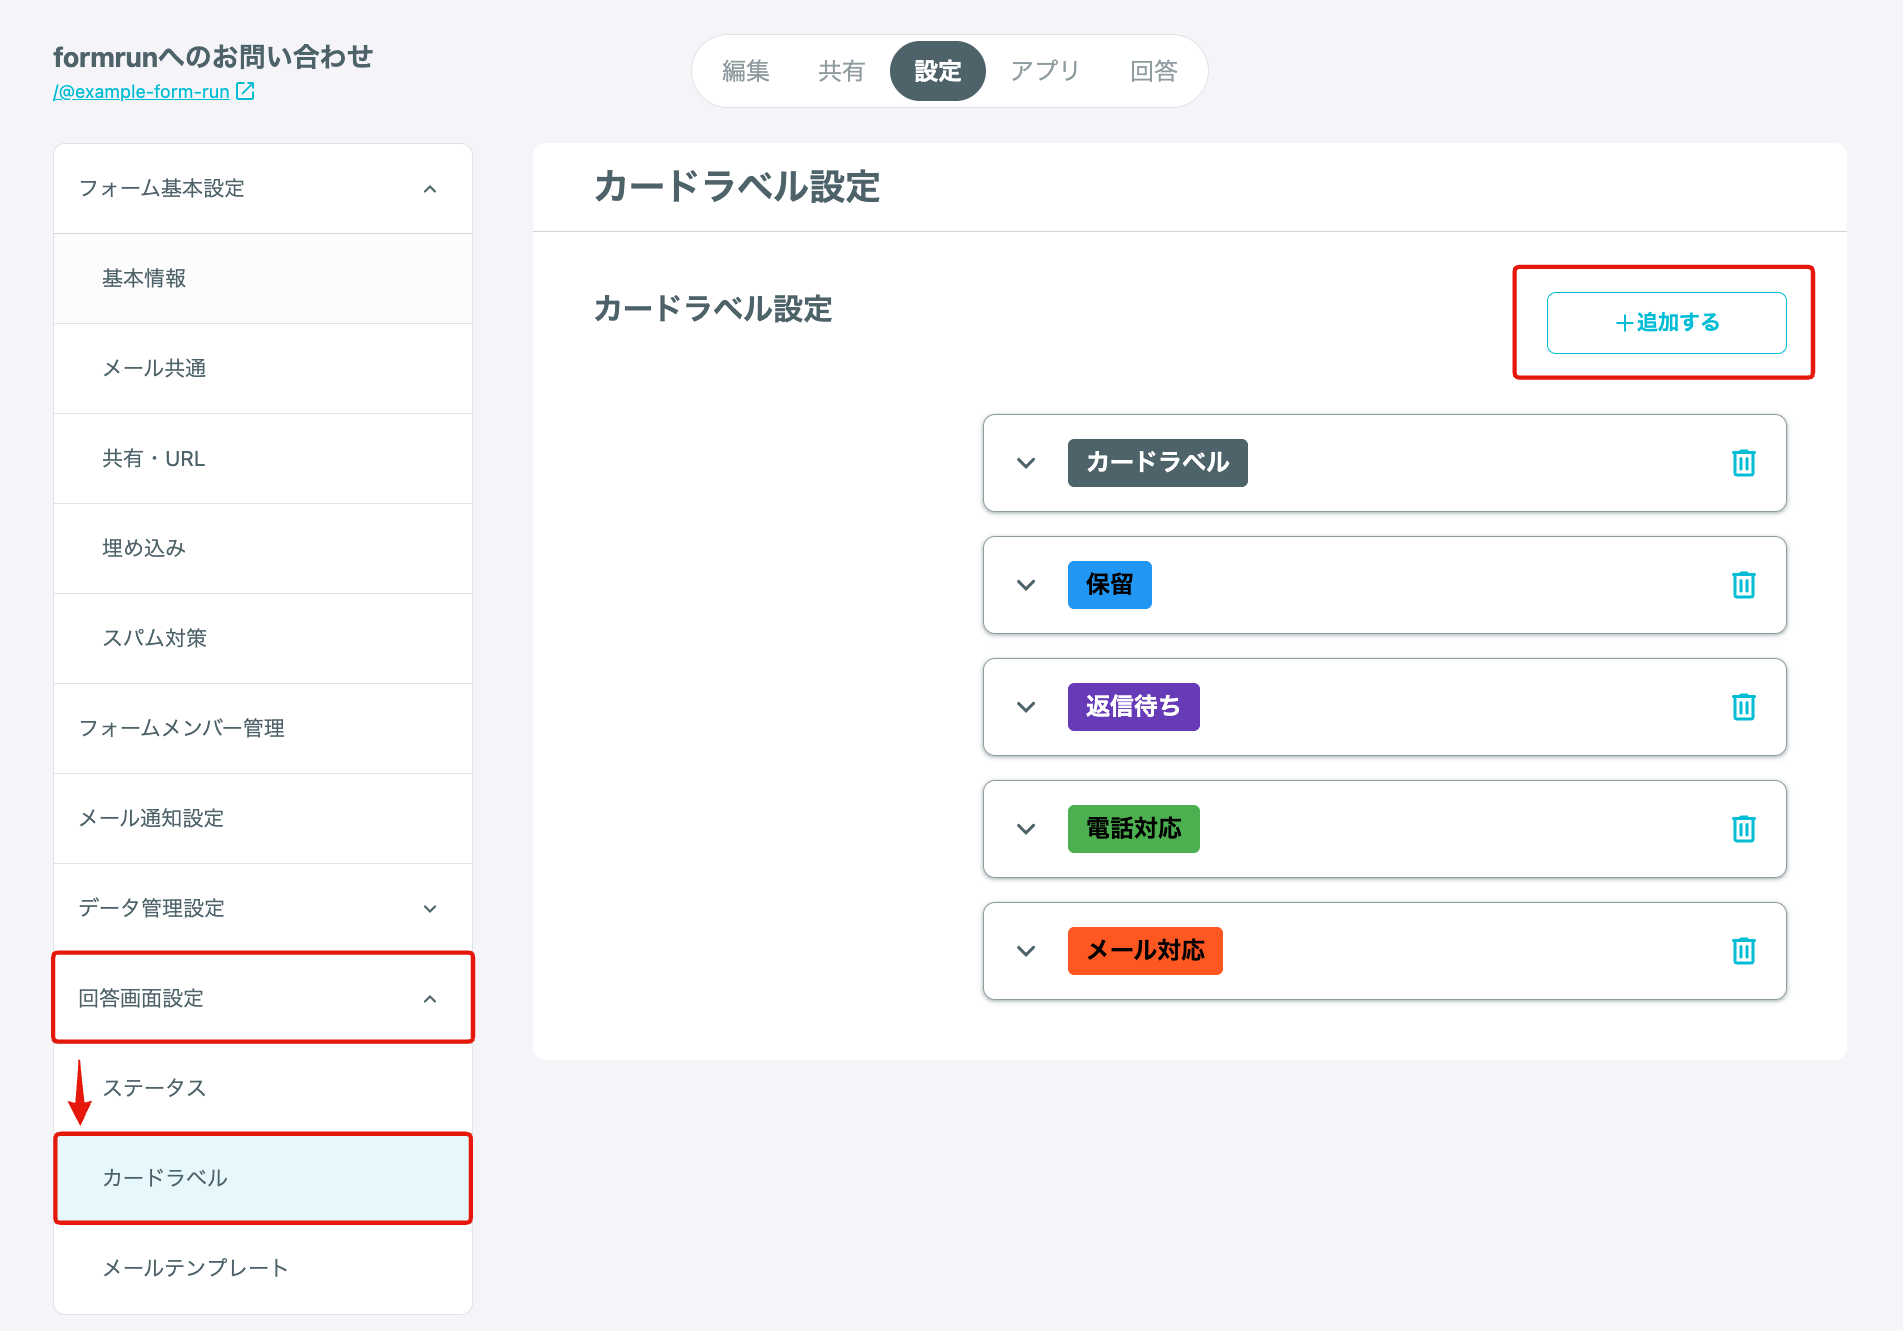Open 基本情報 in the sidebar
Viewport: 1903px width, 1331px height.
[x=263, y=279]
